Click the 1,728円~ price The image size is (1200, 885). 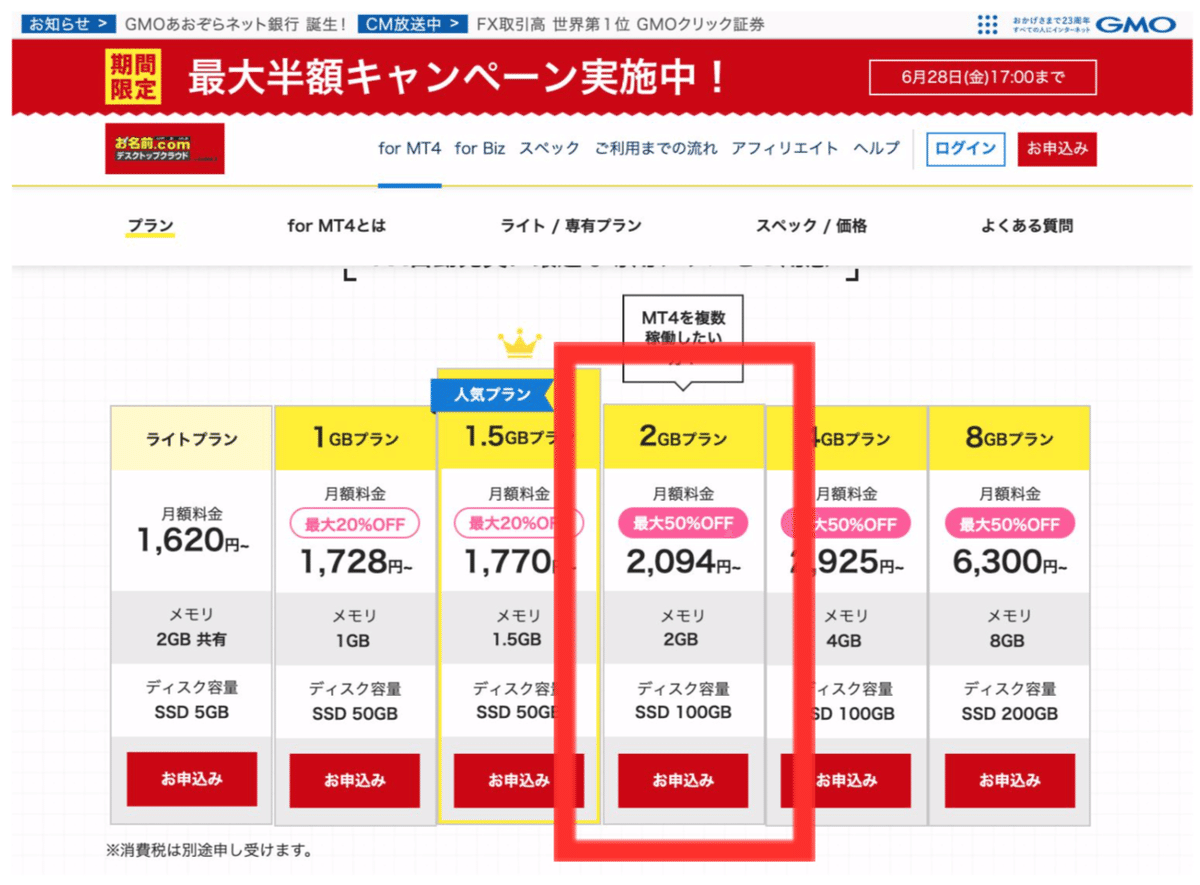coord(356,562)
